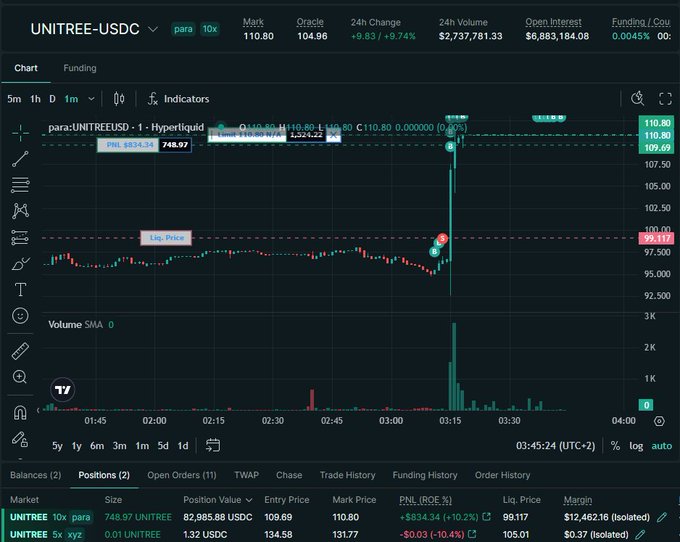
Task: Toggle auto scale mode
Action: coord(662,446)
